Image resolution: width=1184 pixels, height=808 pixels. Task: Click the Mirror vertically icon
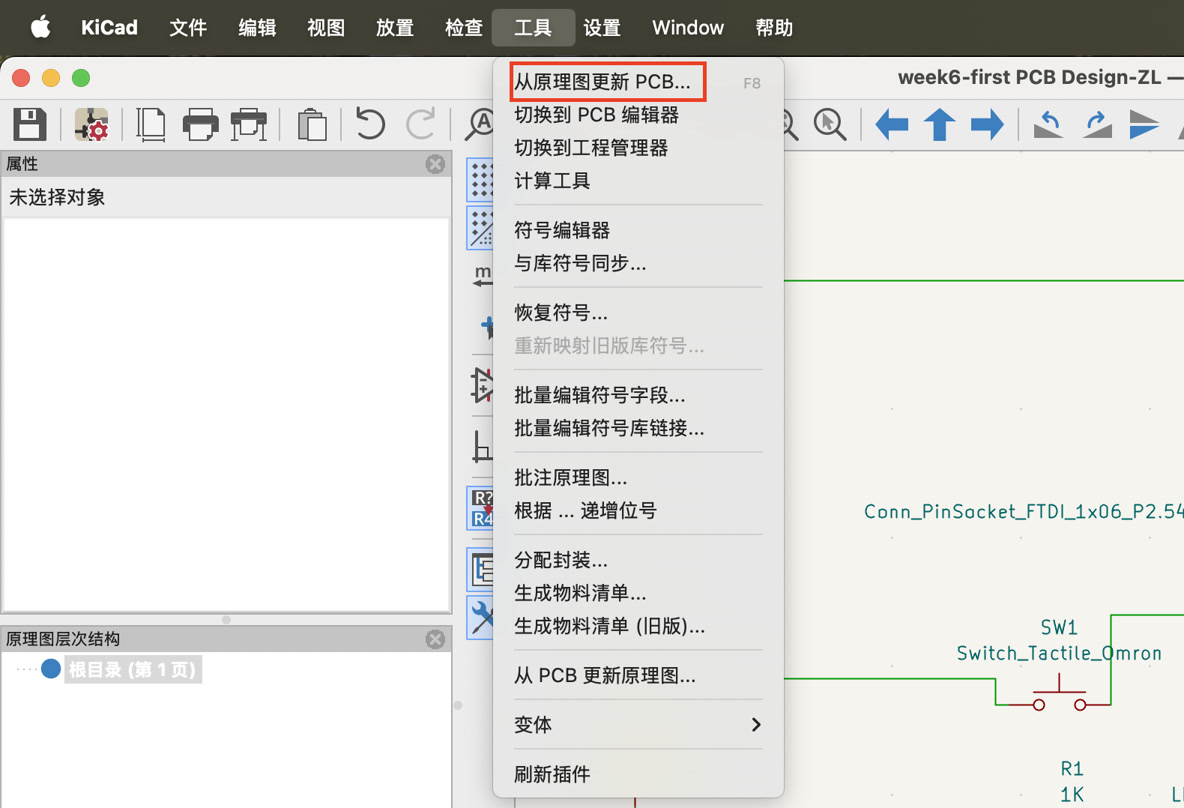(x=1144, y=124)
